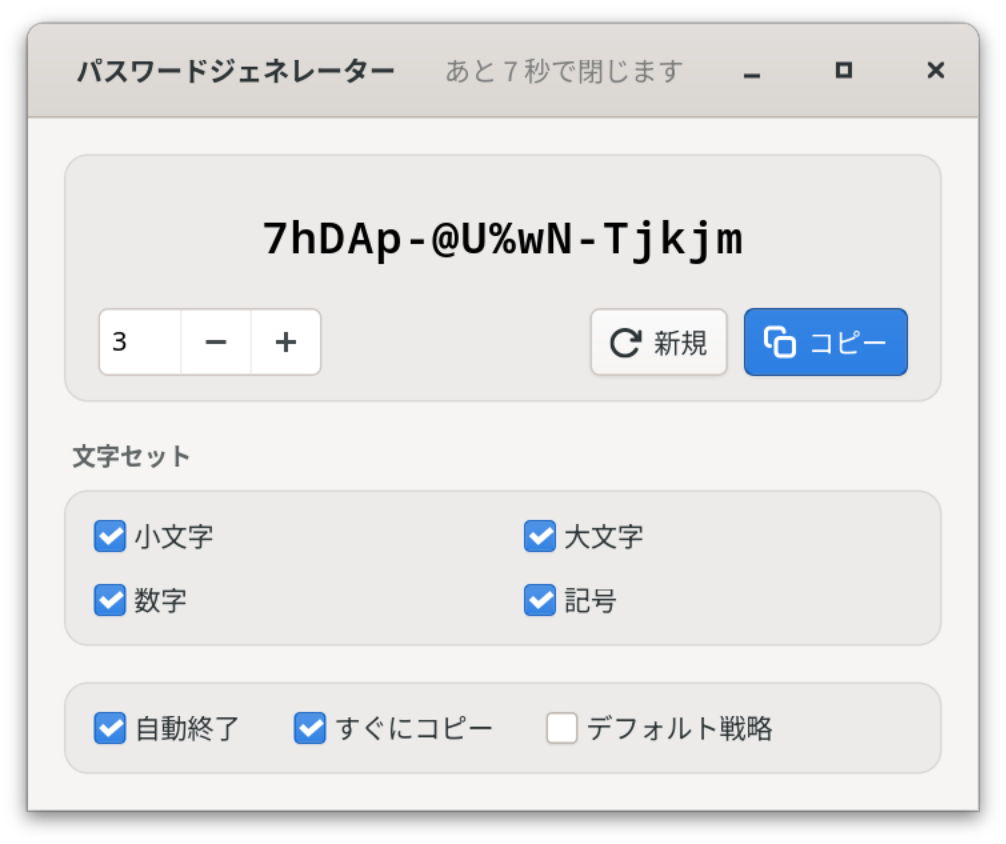Click the number field showing 3
Viewport: 1006px width, 844px height.
click(x=141, y=342)
